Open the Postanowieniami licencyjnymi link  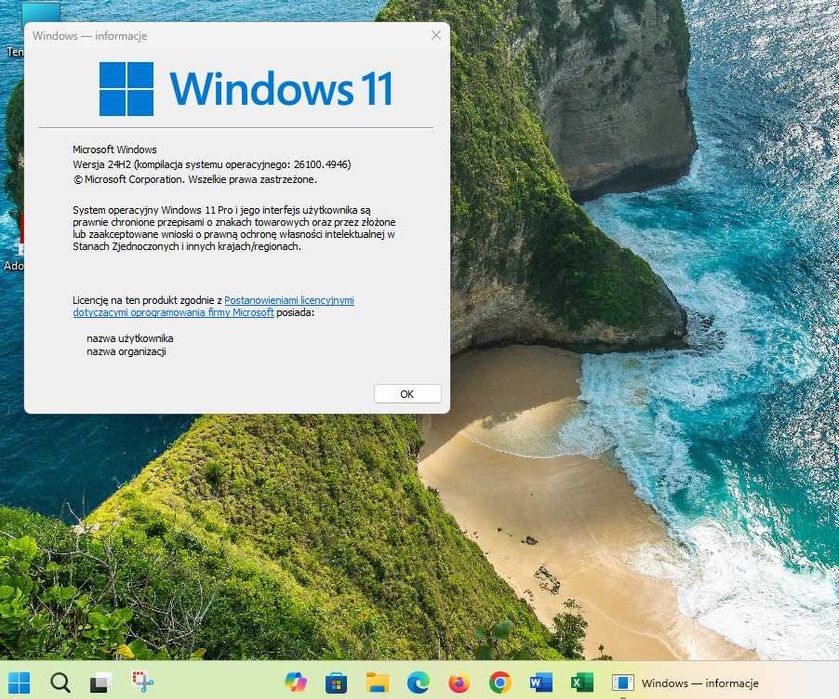(213, 306)
